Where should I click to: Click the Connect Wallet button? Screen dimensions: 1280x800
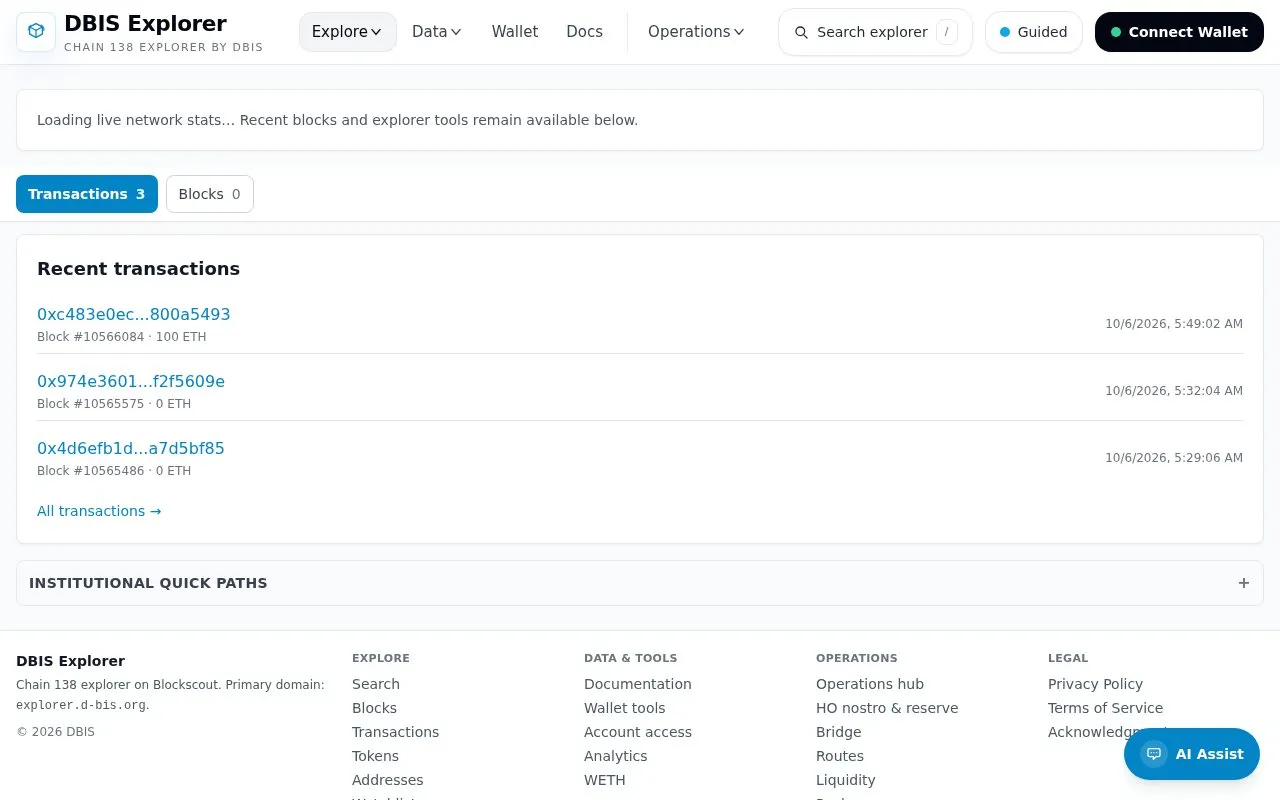click(x=1179, y=32)
